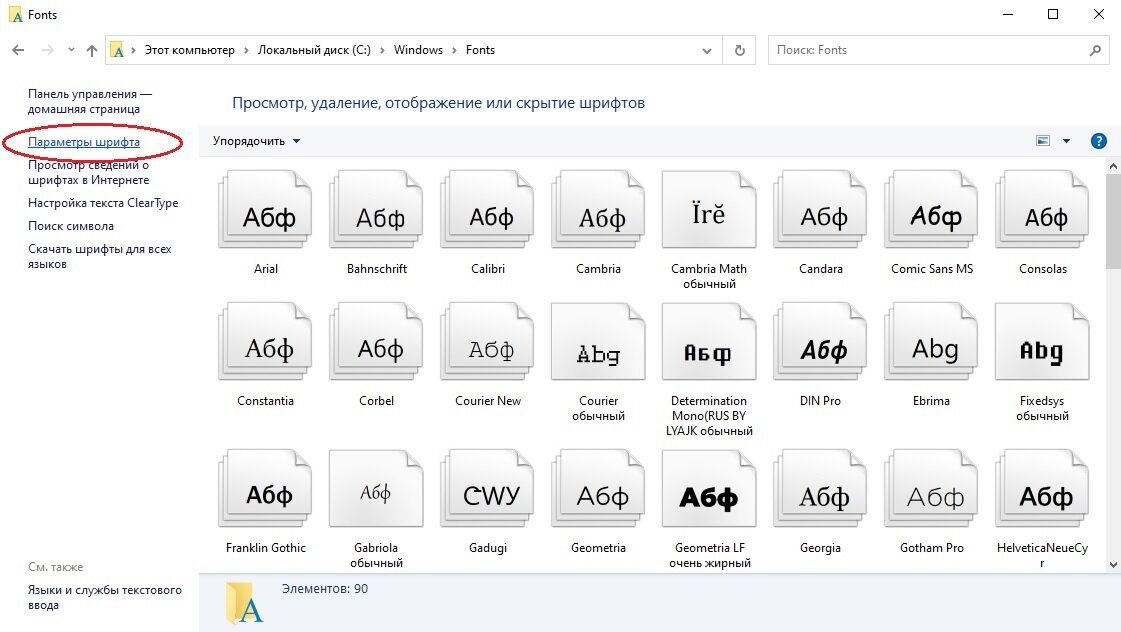This screenshot has width=1121, height=632.
Task: Click the vertical scrollbar thumb
Action: pos(1113,221)
